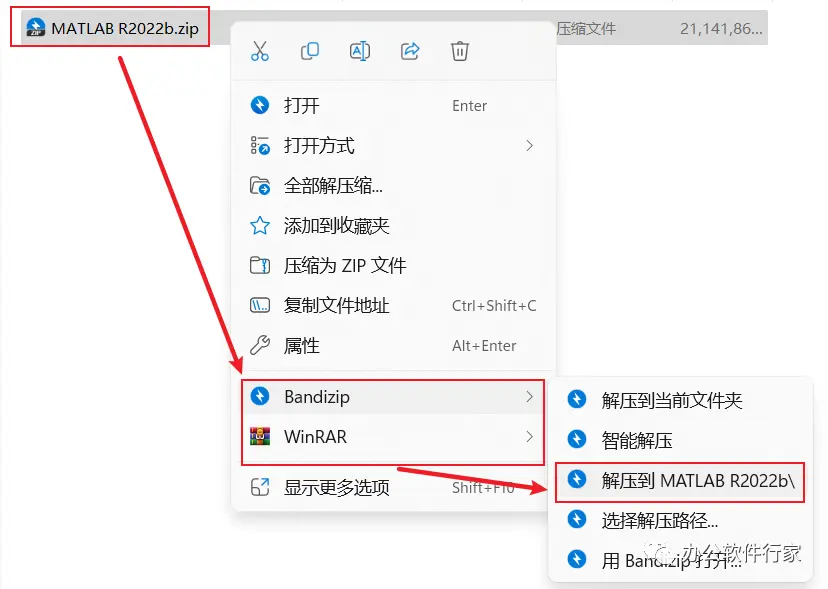This screenshot has width=828, height=589.
Task: Click the icon beside 选择解压路径...
Action: (577, 519)
